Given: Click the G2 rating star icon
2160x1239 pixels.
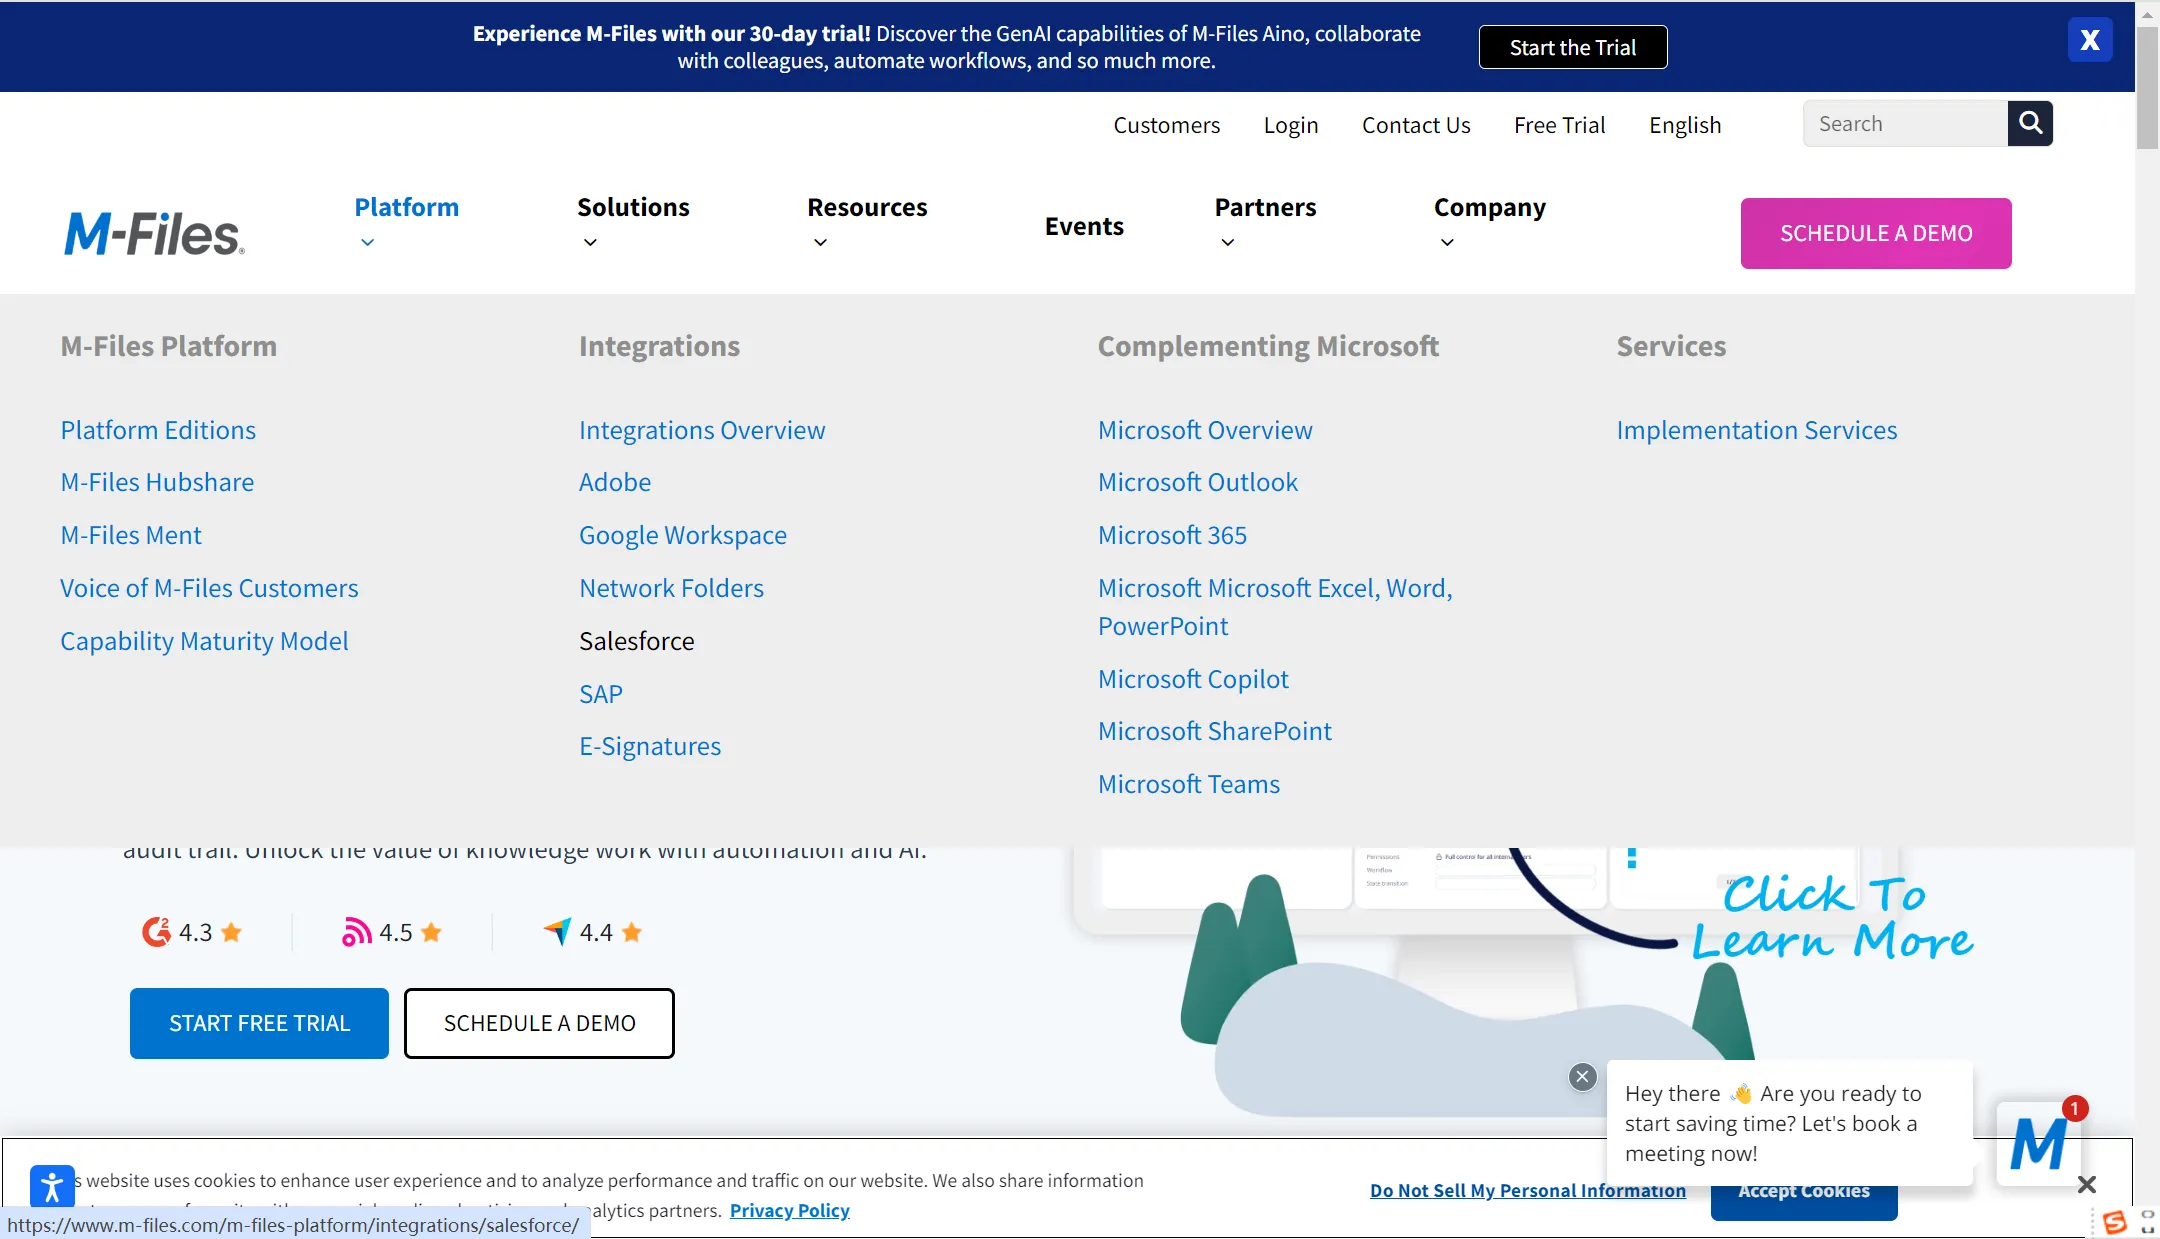Looking at the screenshot, I should 234,932.
